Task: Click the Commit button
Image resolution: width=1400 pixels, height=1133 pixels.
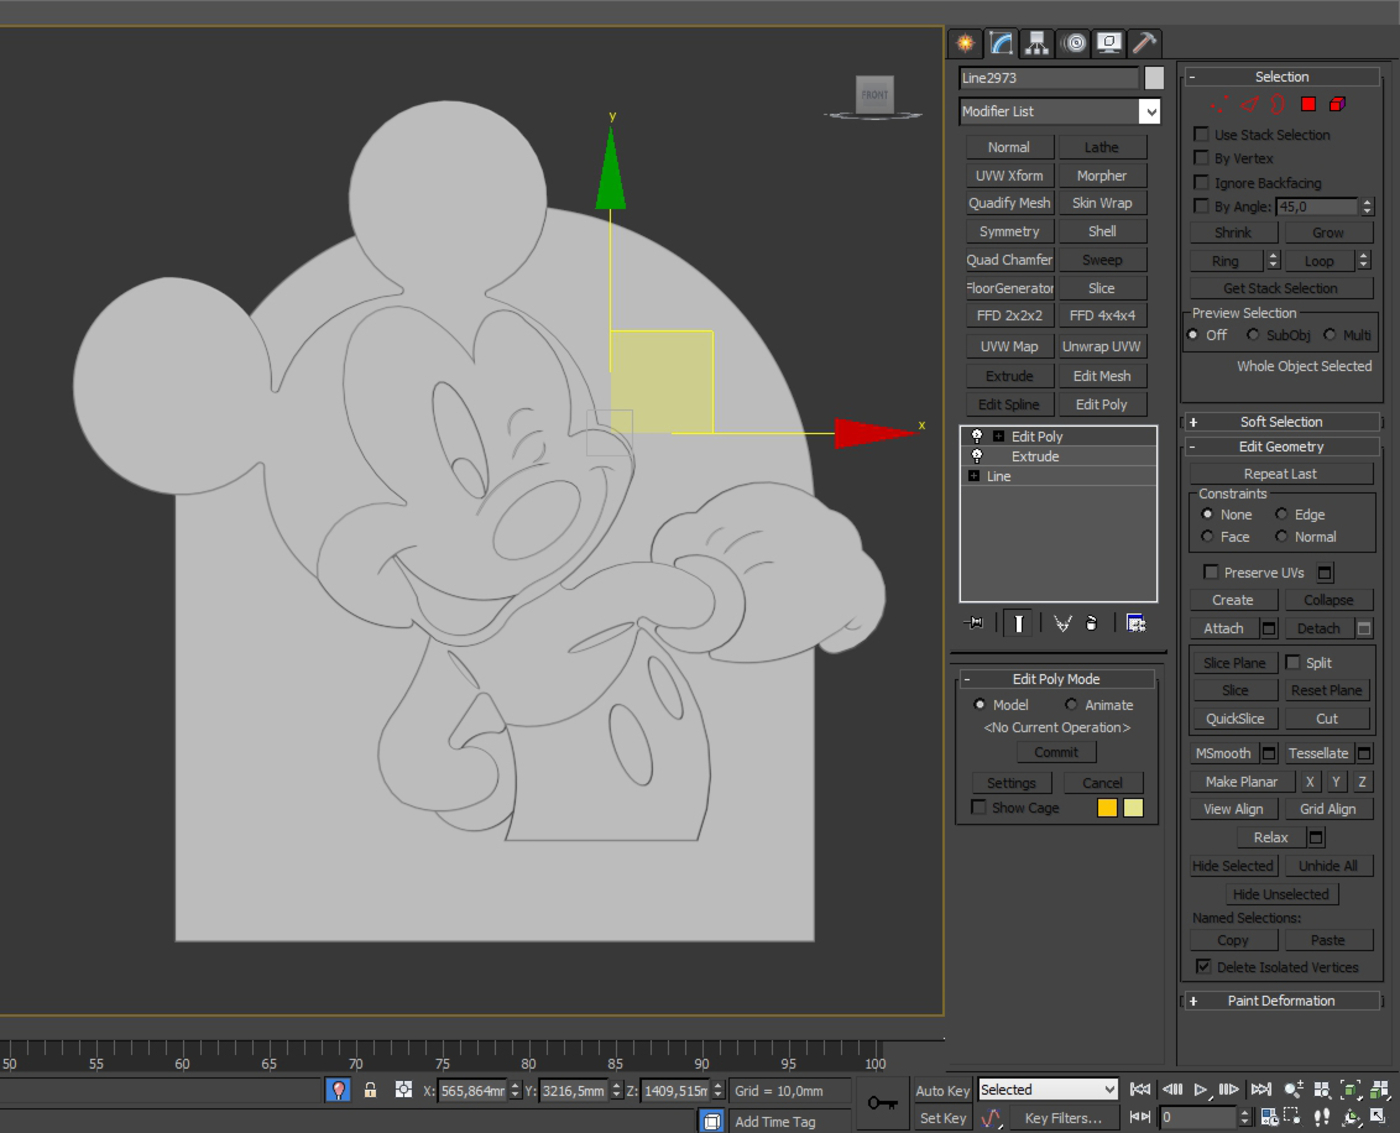Action: 1057,752
